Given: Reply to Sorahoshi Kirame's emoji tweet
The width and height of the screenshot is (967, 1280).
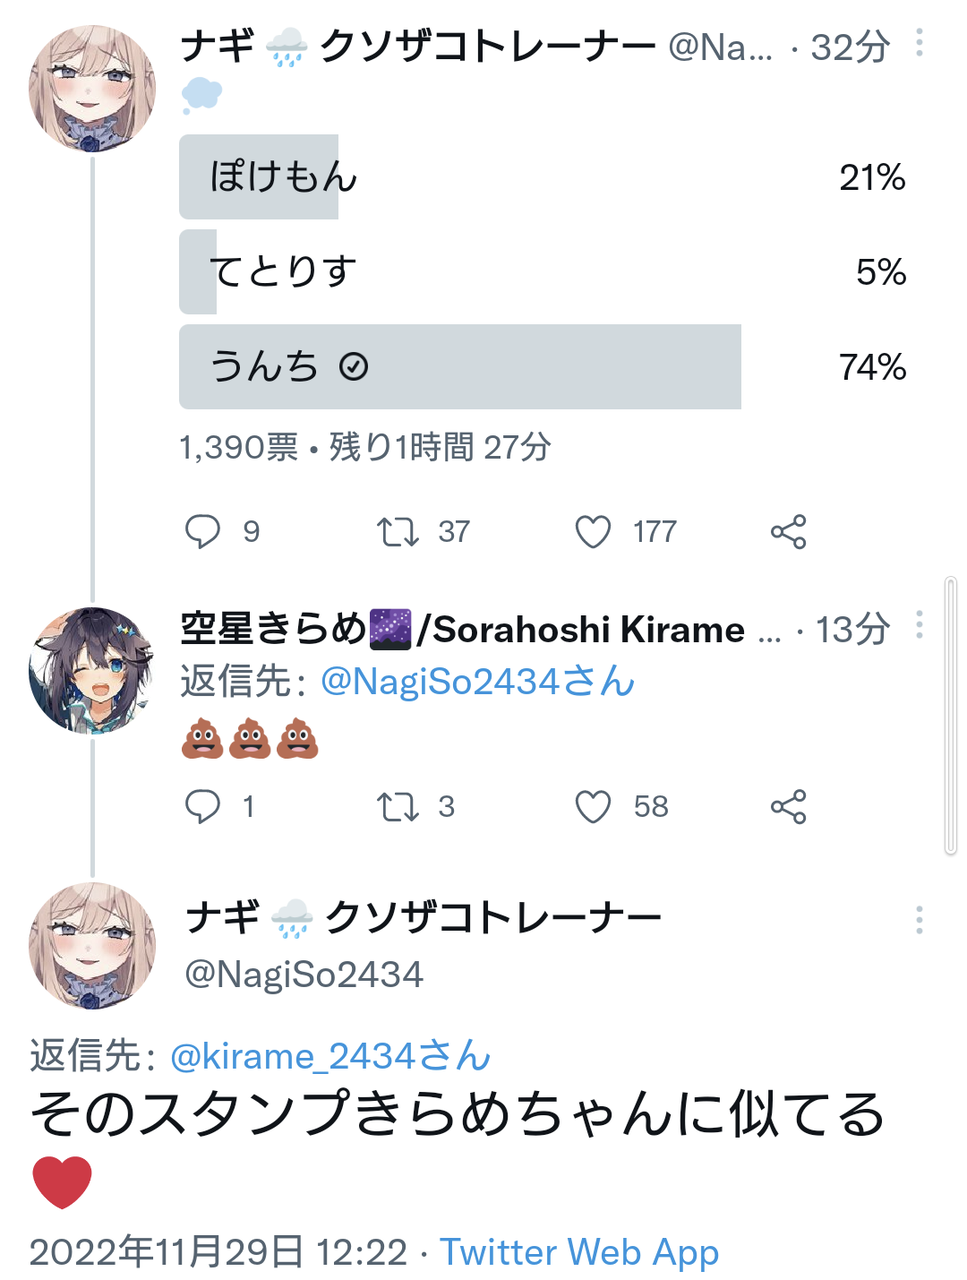Looking at the screenshot, I should pyautogui.click(x=203, y=806).
